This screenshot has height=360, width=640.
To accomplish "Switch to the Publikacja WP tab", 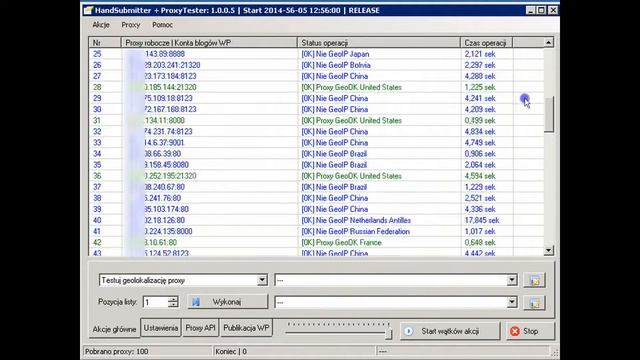I will click(246, 328).
